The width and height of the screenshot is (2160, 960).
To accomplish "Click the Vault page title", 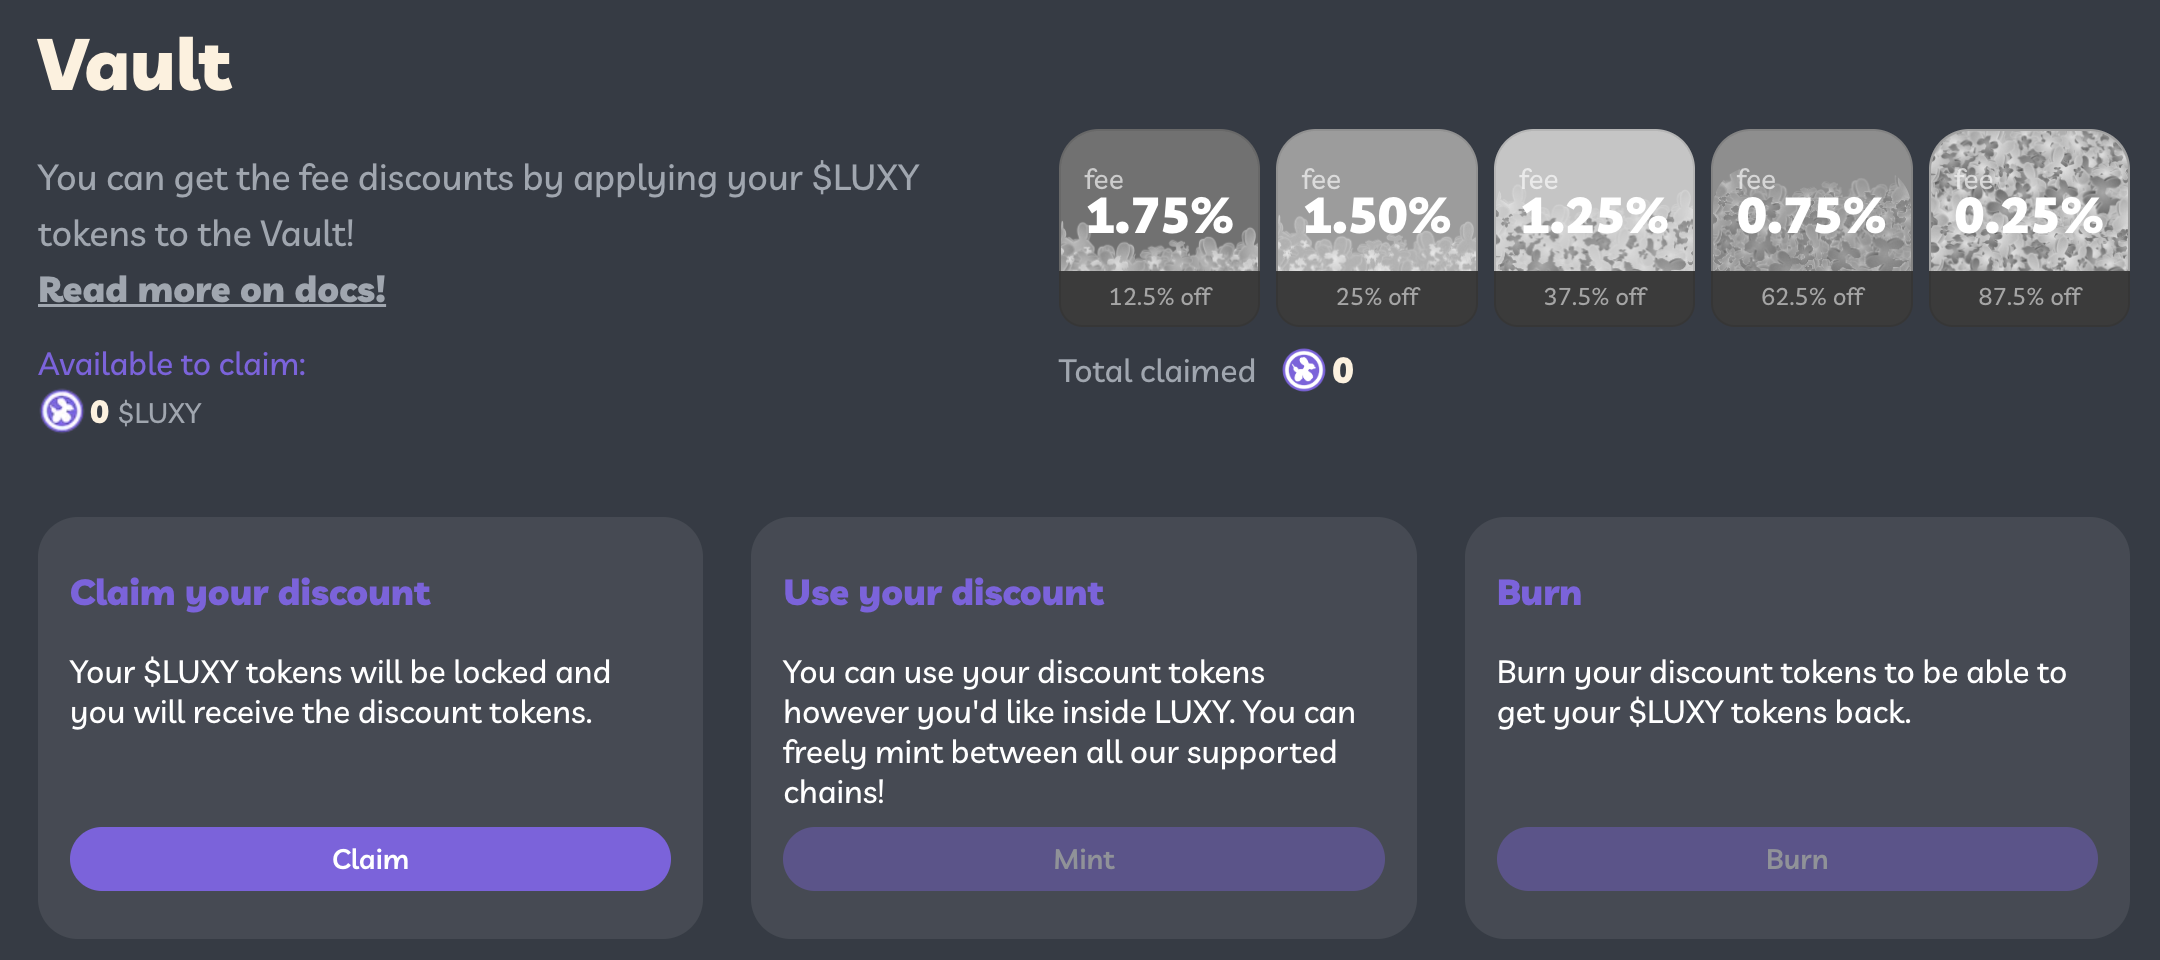I will click(135, 66).
